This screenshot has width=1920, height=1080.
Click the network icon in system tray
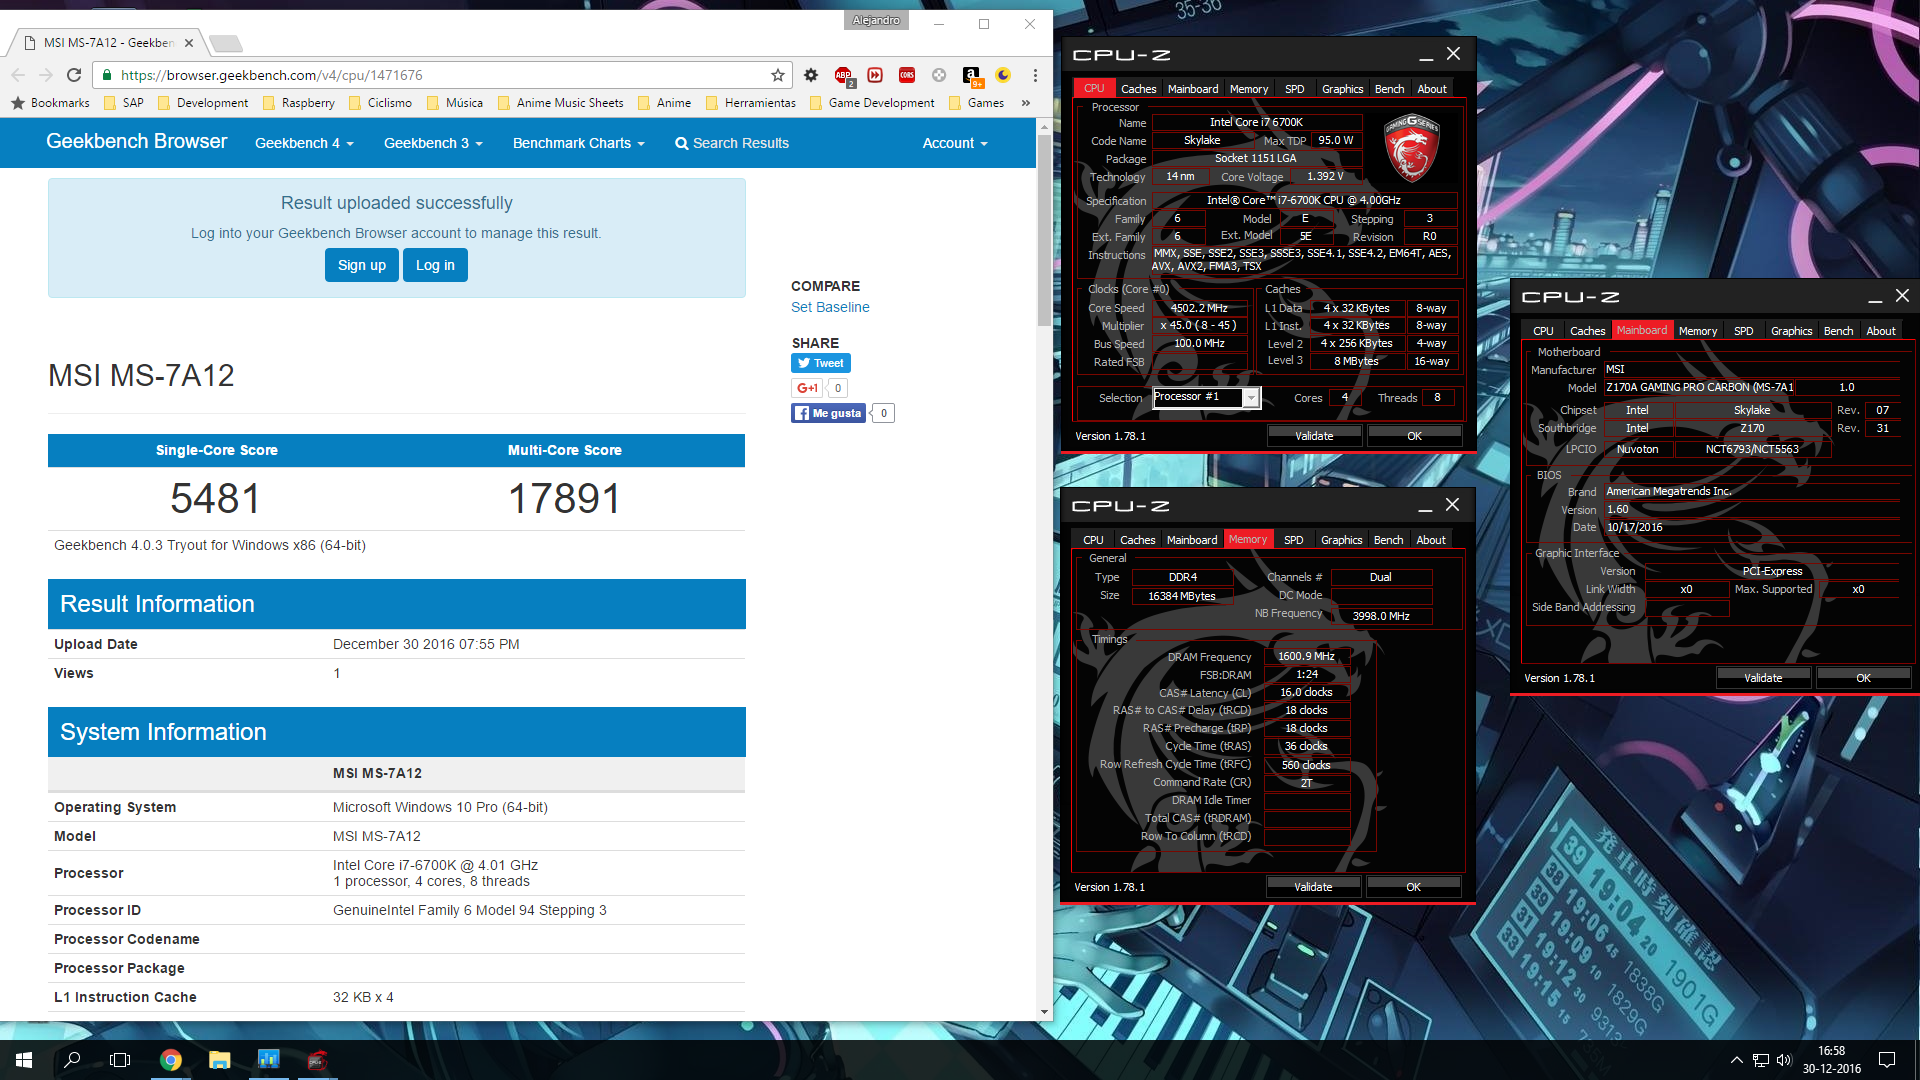coord(1761,1060)
